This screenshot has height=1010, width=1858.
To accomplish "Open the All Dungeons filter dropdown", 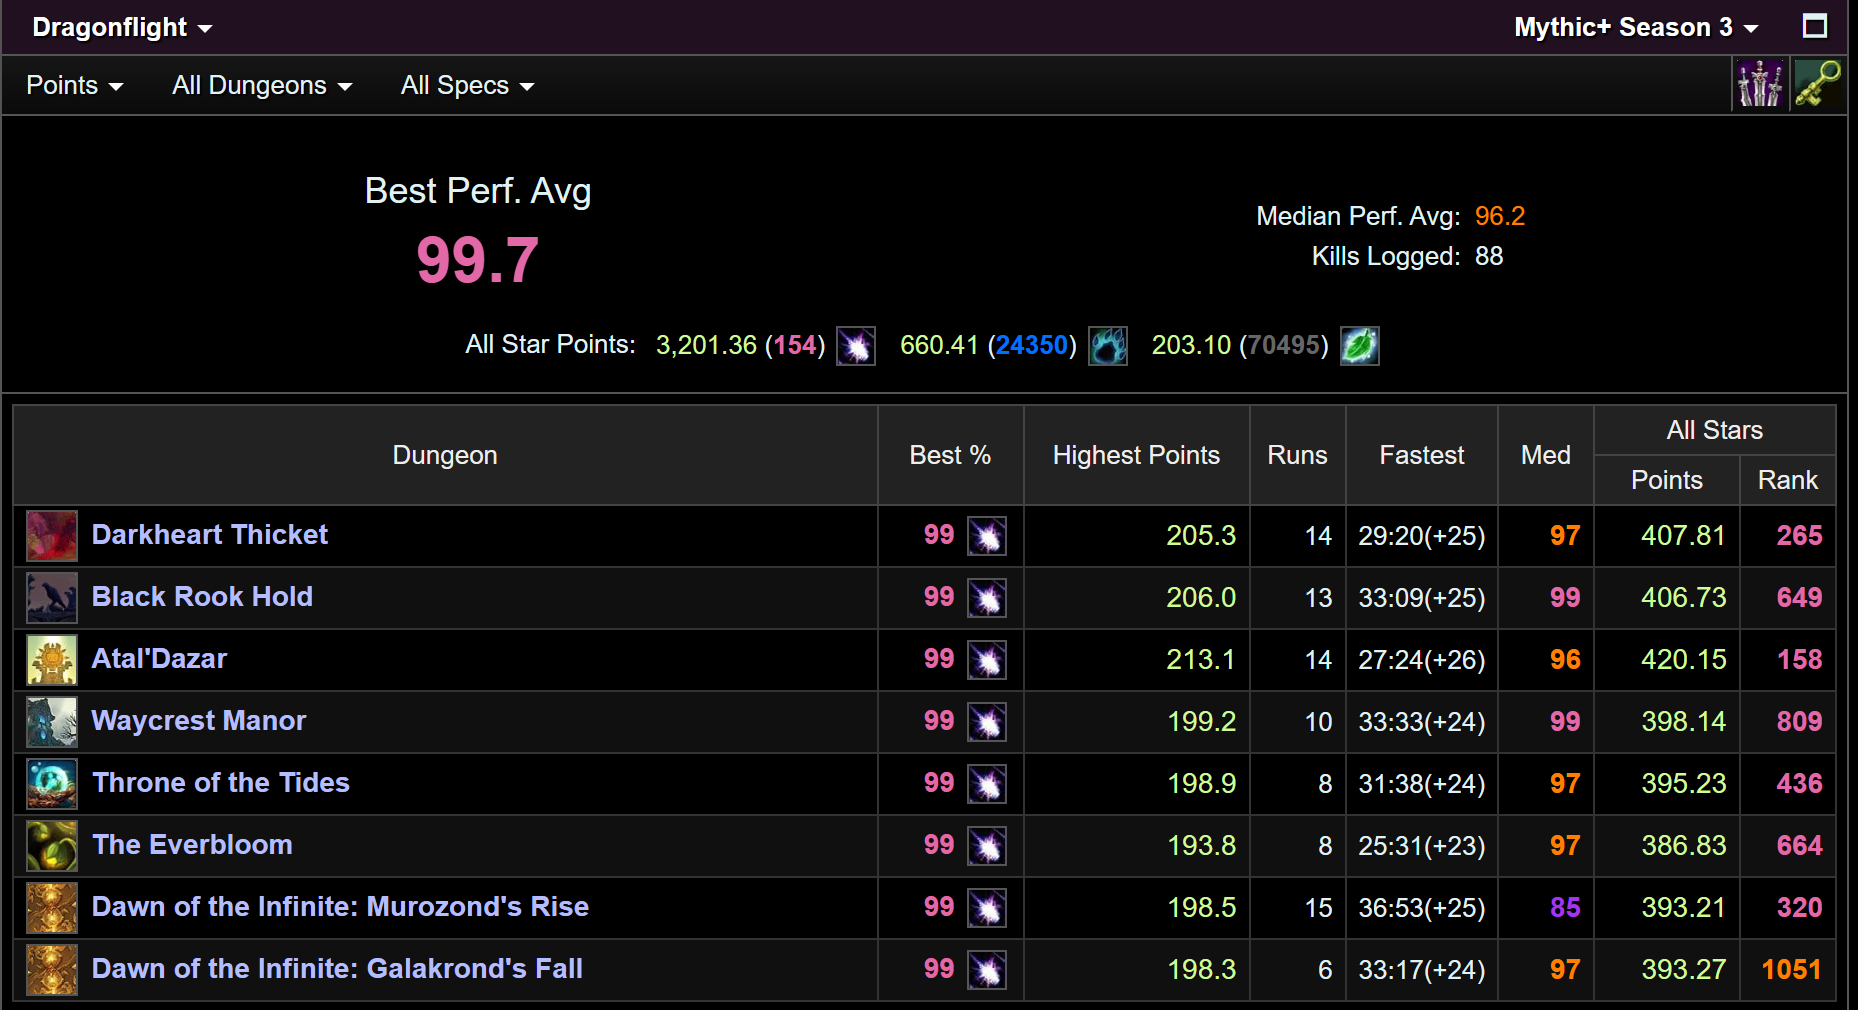I will (262, 85).
